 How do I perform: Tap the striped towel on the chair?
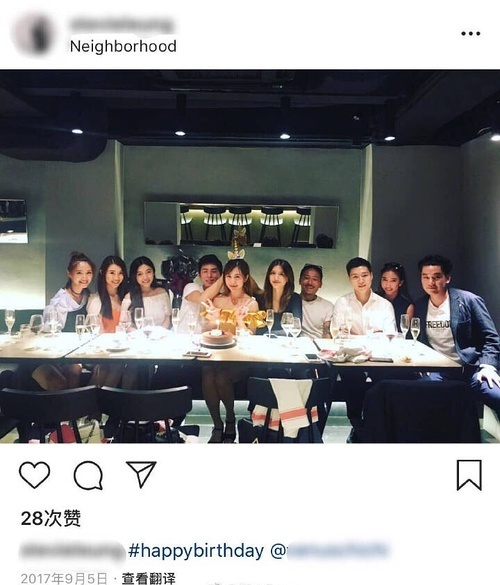[x=287, y=407]
